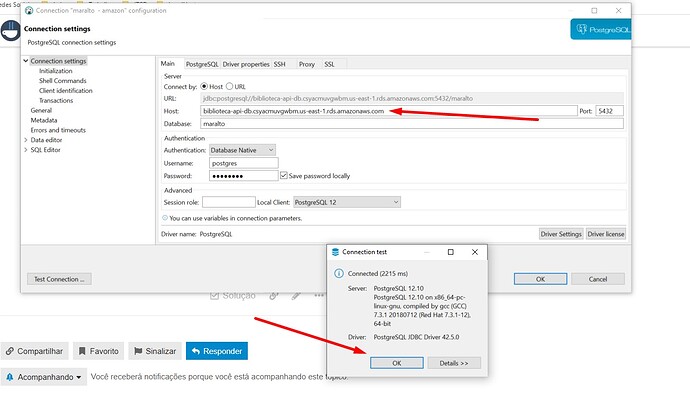Click the Port field showing 5432
The height and width of the screenshot is (401, 690).
pyautogui.click(x=609, y=111)
